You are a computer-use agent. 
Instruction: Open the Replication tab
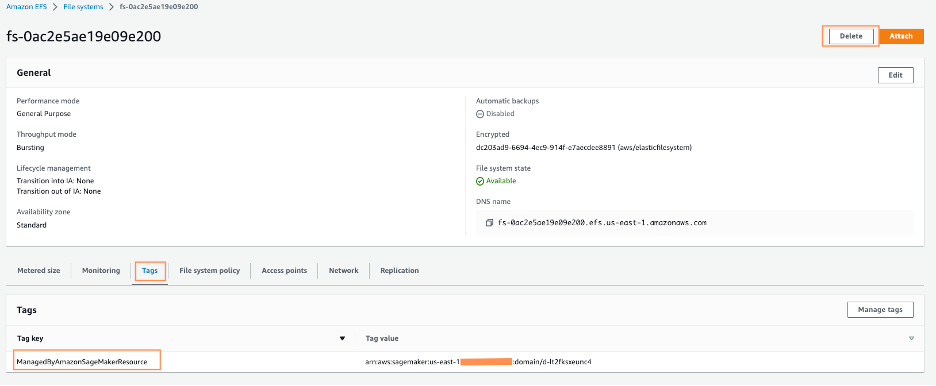coord(399,270)
